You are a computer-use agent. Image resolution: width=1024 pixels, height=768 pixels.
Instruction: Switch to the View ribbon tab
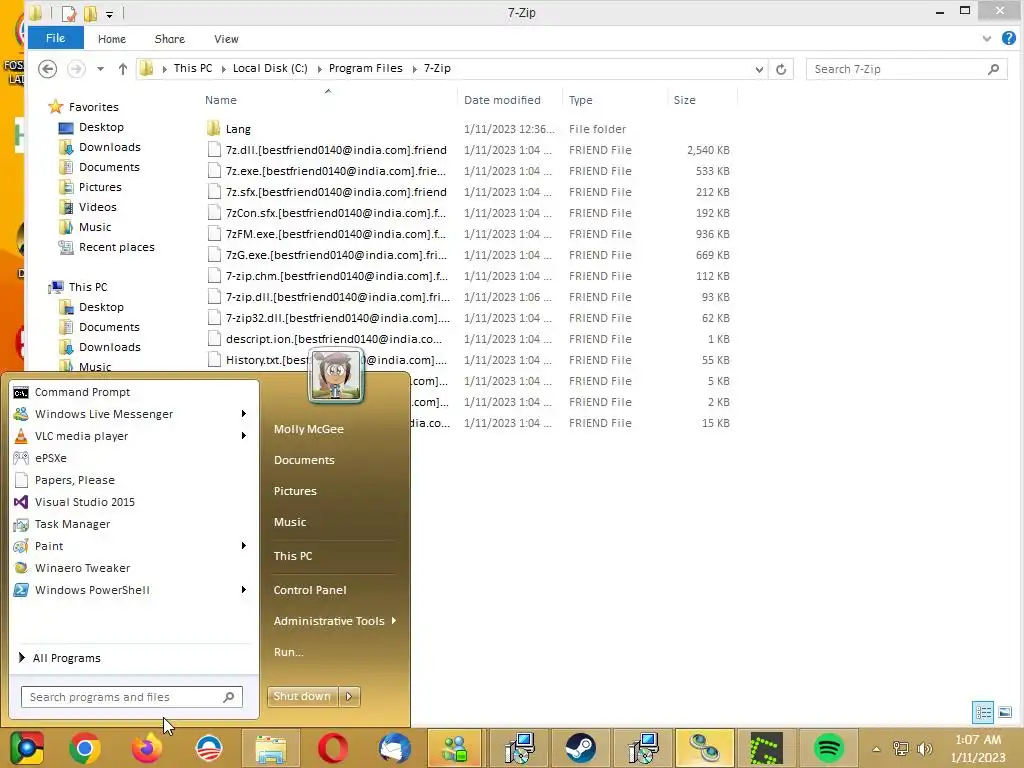(x=226, y=39)
